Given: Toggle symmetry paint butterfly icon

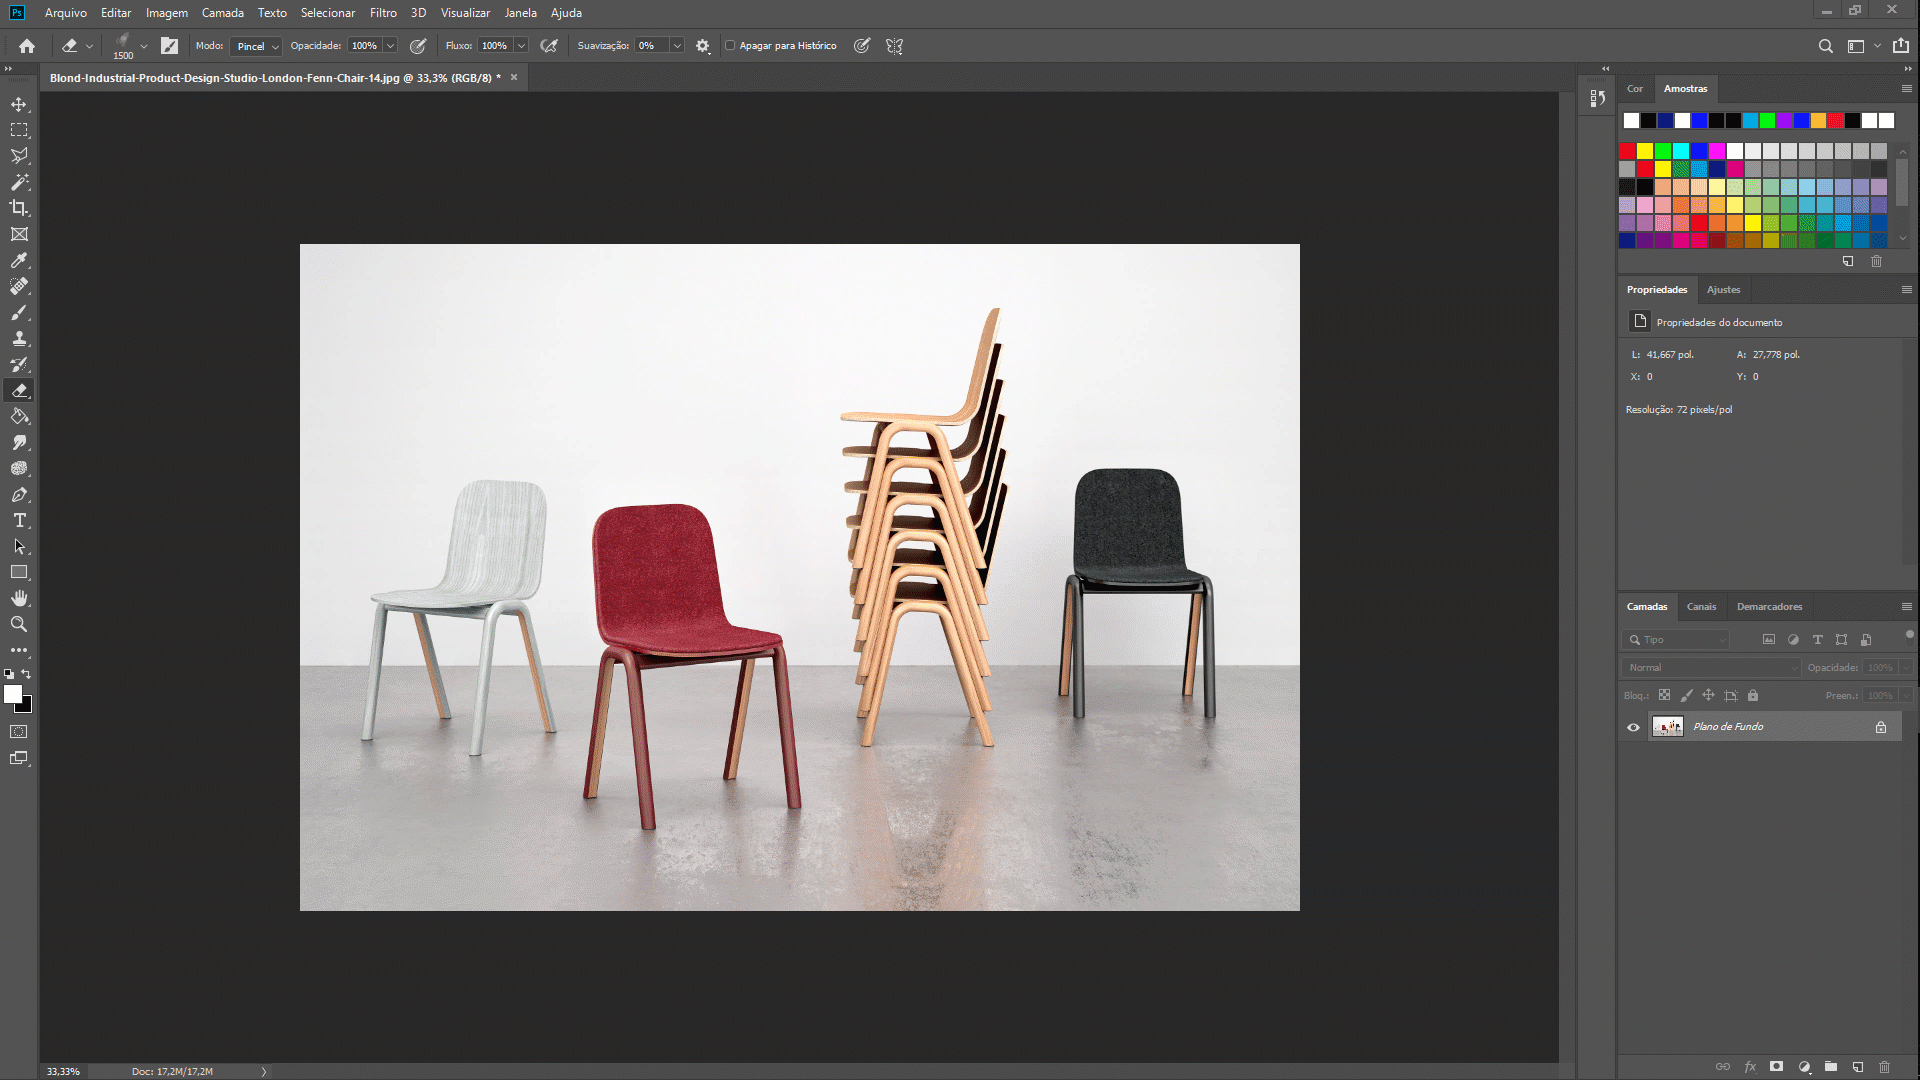Looking at the screenshot, I should coord(894,46).
